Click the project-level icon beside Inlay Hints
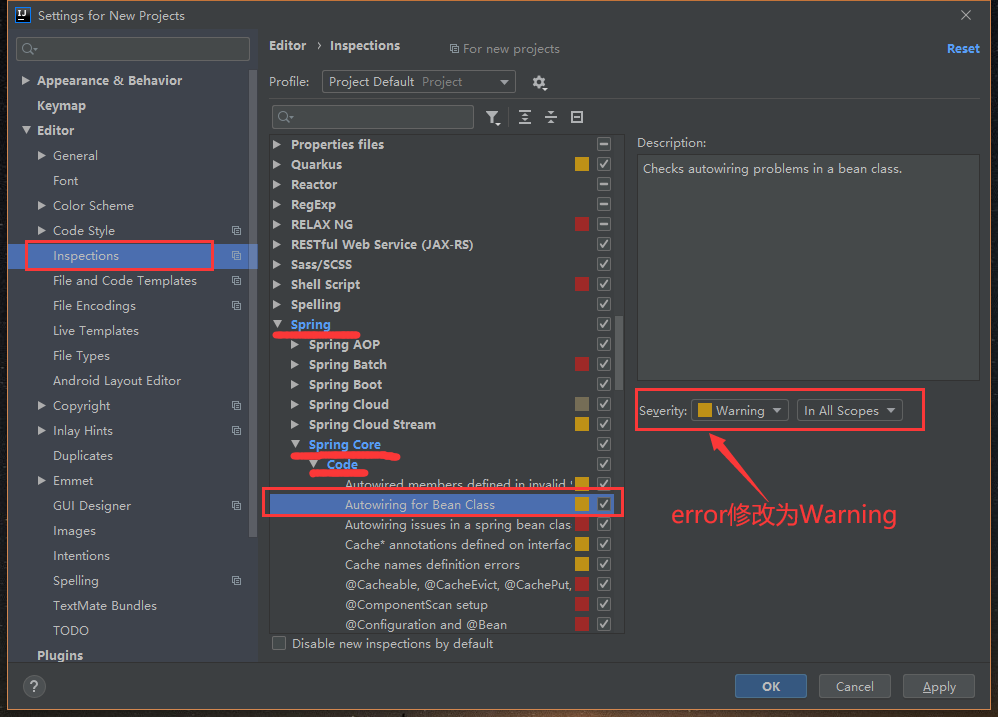This screenshot has width=998, height=717. click(x=236, y=431)
